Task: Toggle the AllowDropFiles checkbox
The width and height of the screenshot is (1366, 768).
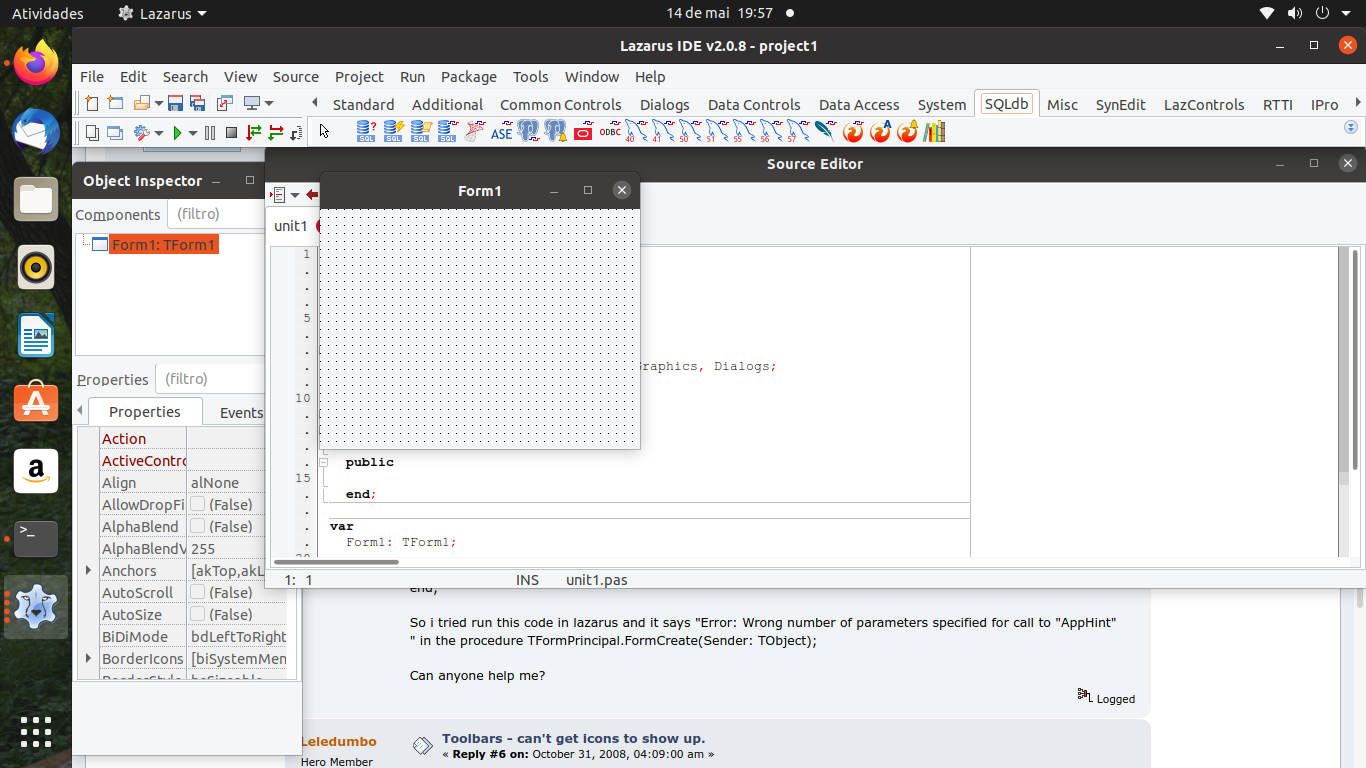Action: (x=198, y=505)
